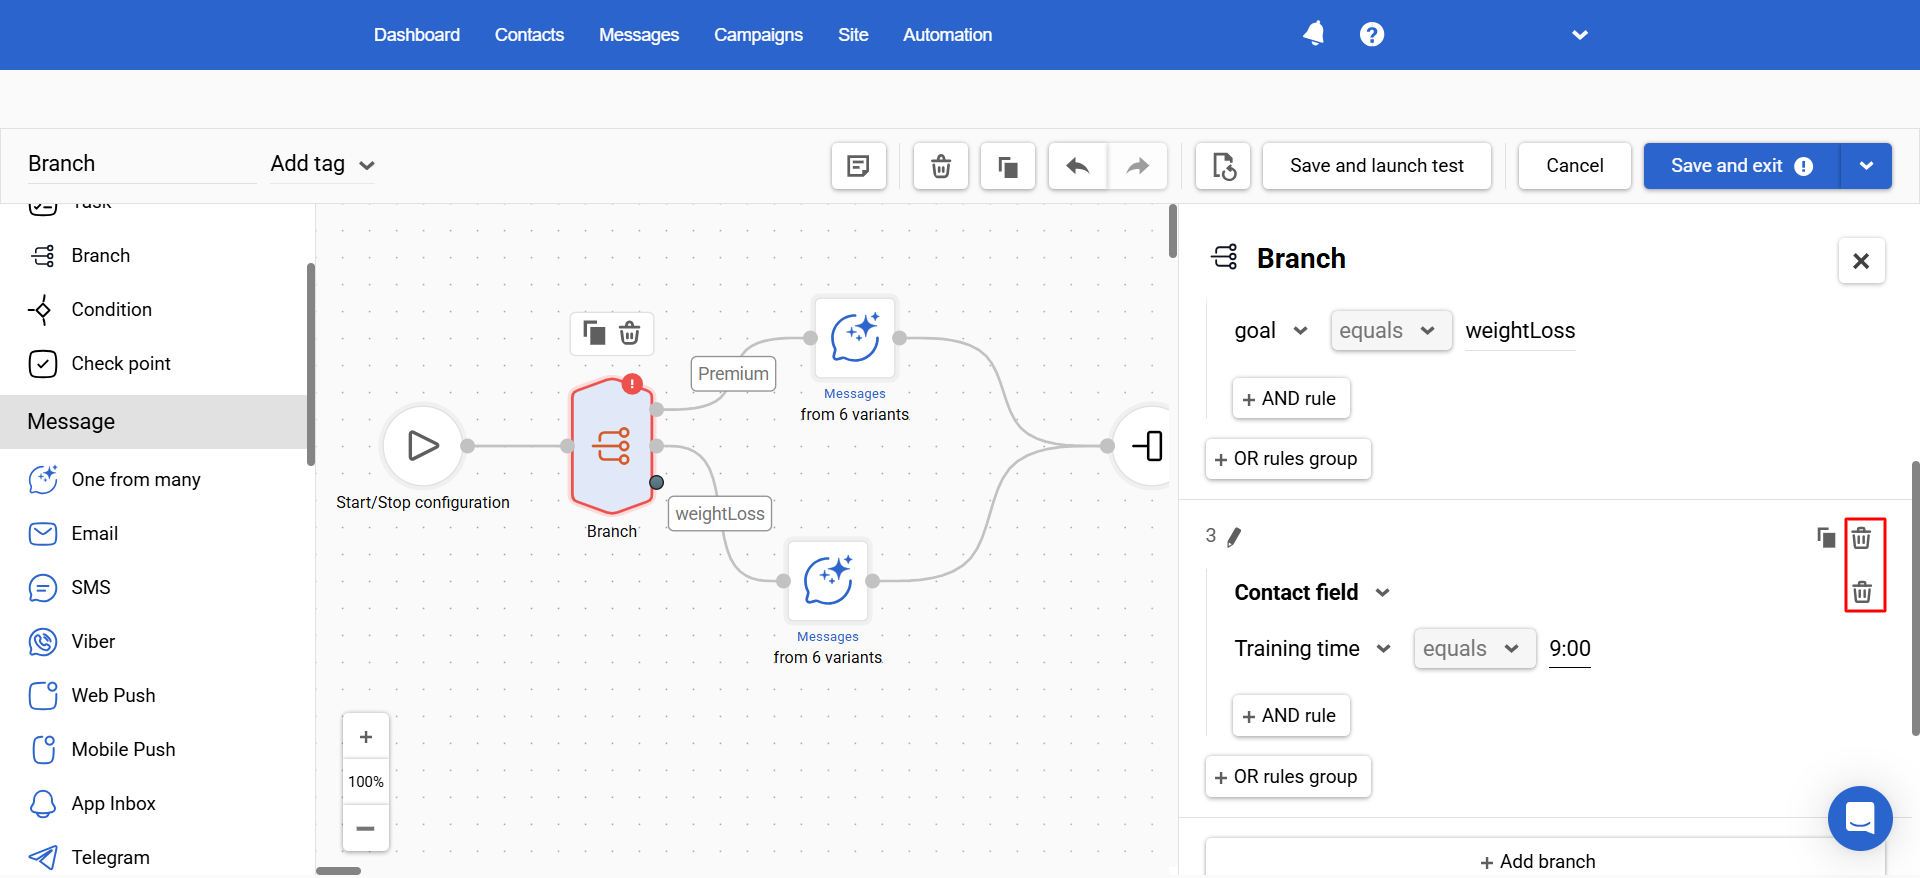Screen dimensions: 1920x878
Task: Change equals operator for goal
Action: pyautogui.click(x=1390, y=331)
